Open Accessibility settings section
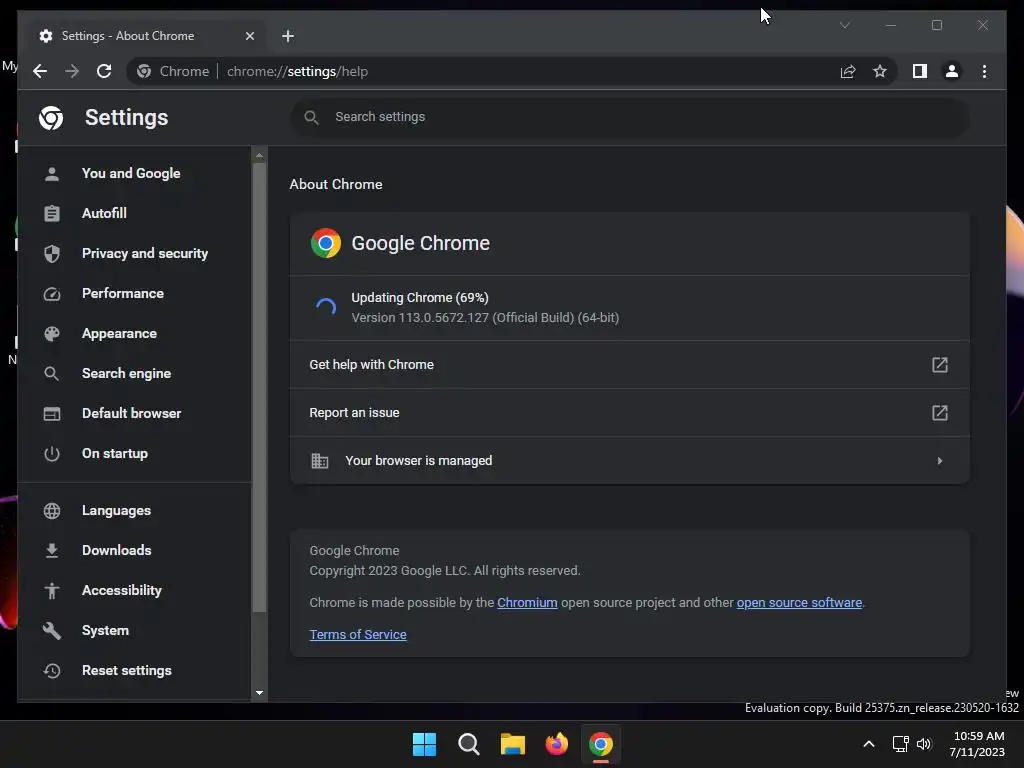Screen dimensions: 1024x768 pyautogui.click(x=134, y=590)
